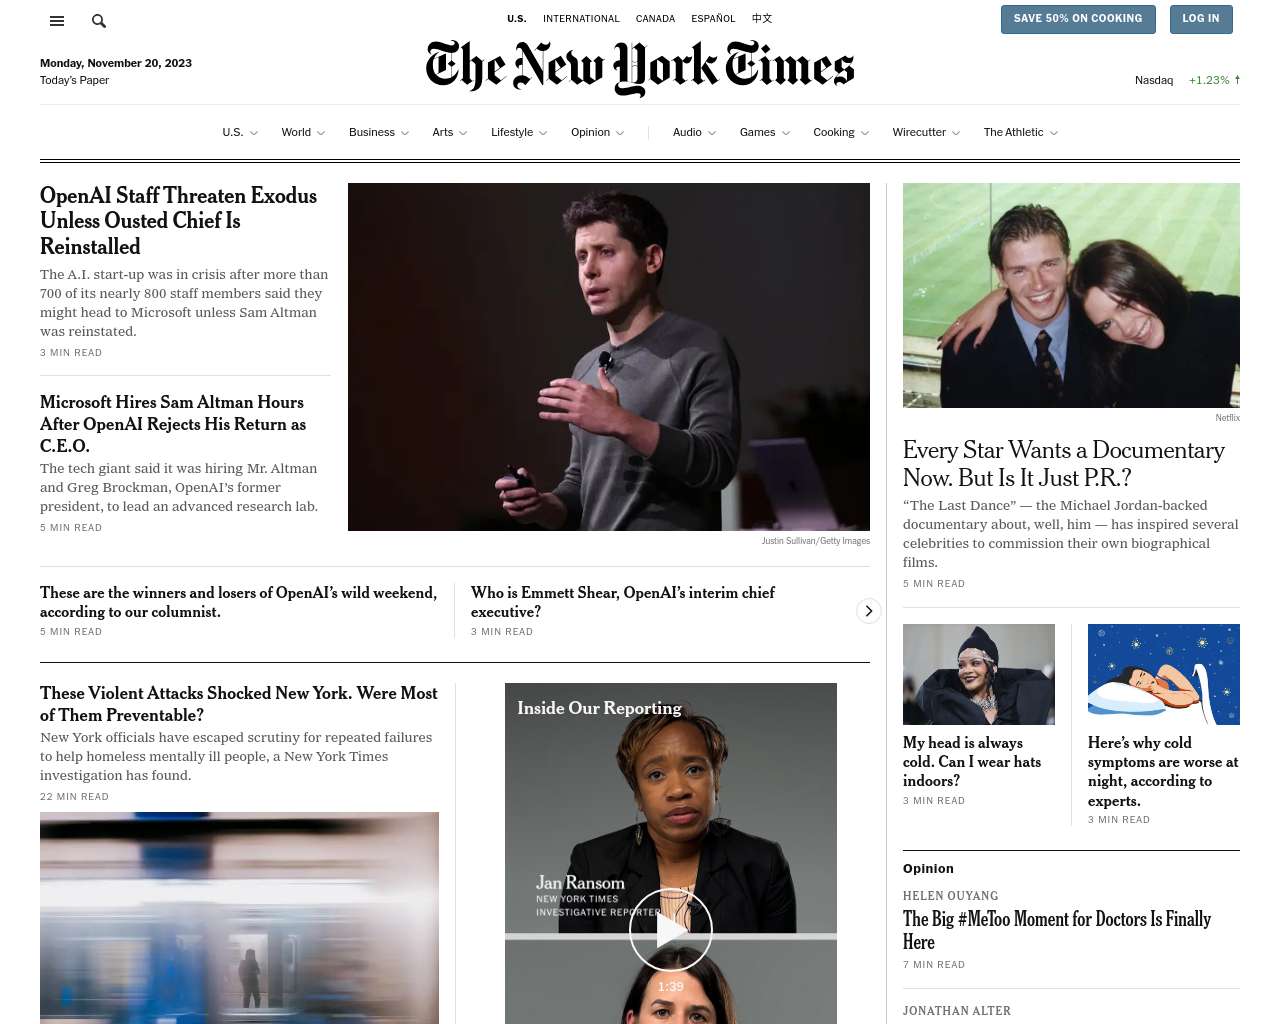Click The New York Times logo

[640, 67]
